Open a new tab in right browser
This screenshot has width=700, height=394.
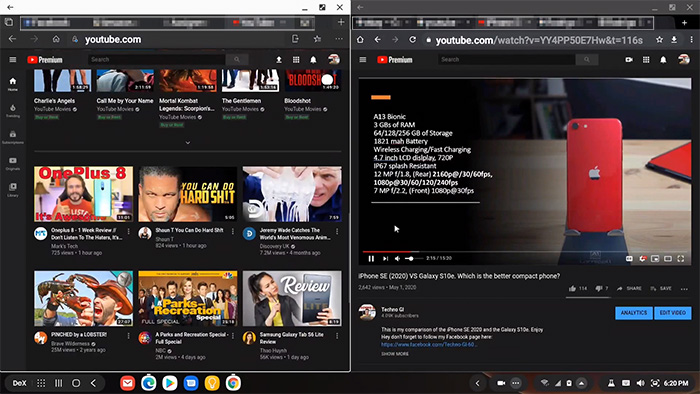click(684, 22)
